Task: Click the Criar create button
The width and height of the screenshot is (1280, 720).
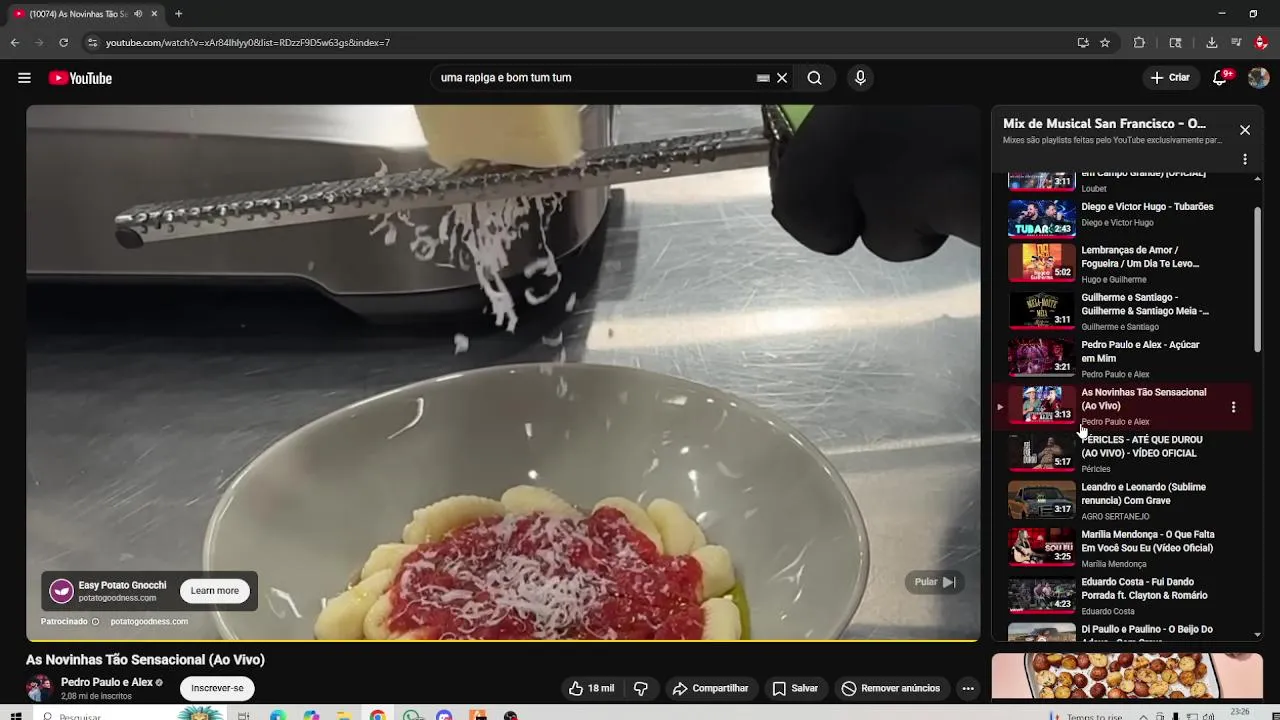Action: click(1170, 78)
